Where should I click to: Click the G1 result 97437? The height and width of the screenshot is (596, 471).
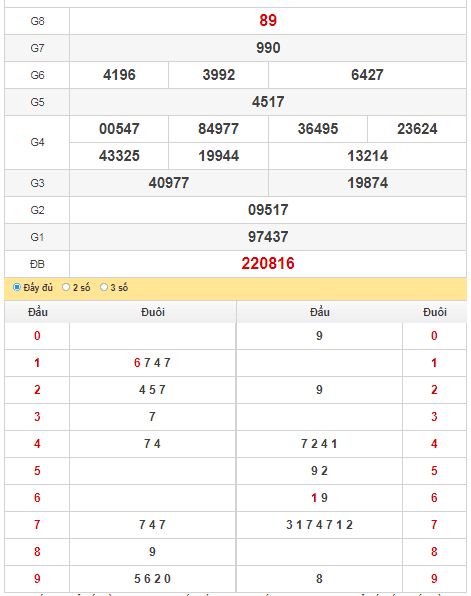268,237
